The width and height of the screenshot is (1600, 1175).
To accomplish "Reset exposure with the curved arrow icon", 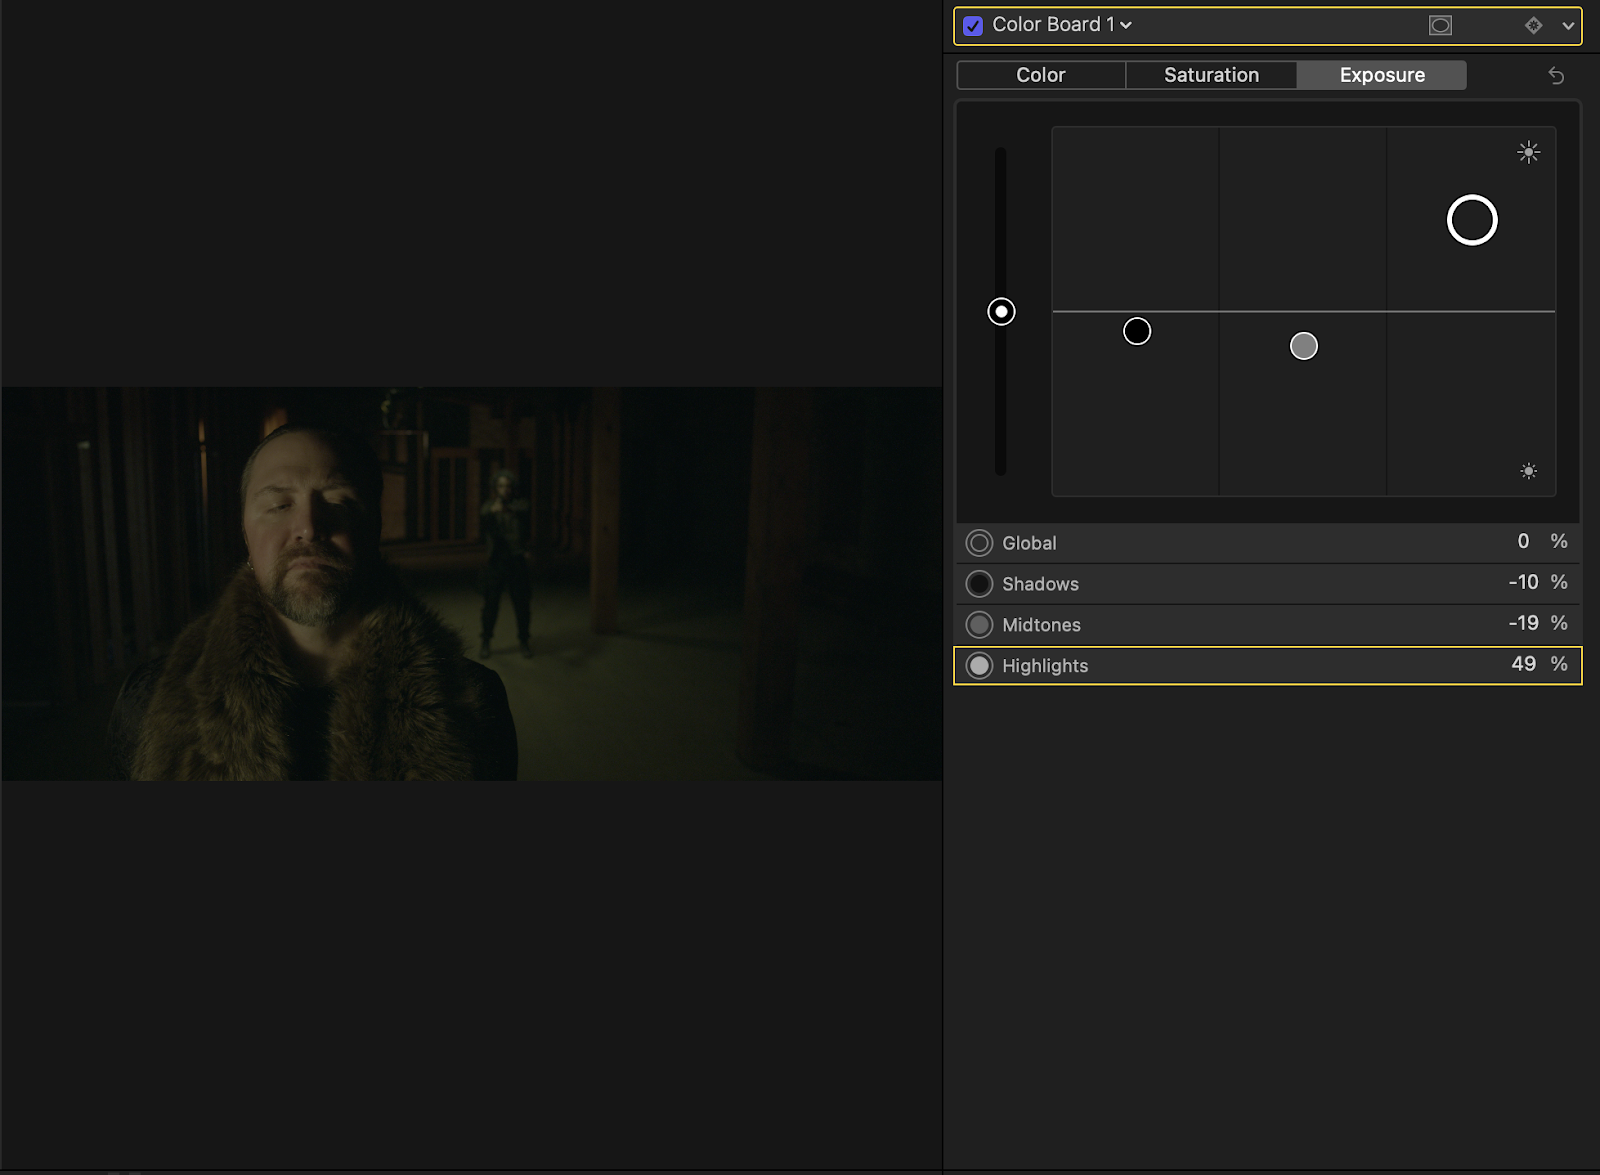I will 1556,75.
